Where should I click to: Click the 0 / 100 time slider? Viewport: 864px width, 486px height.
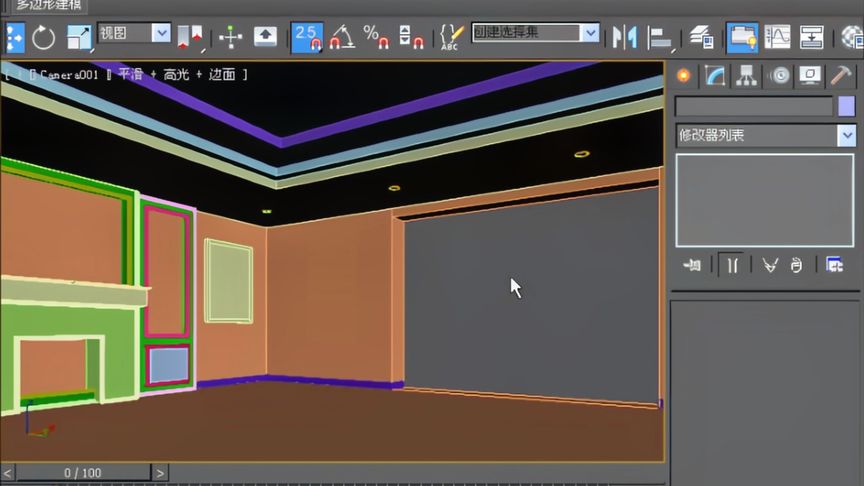click(x=83, y=473)
